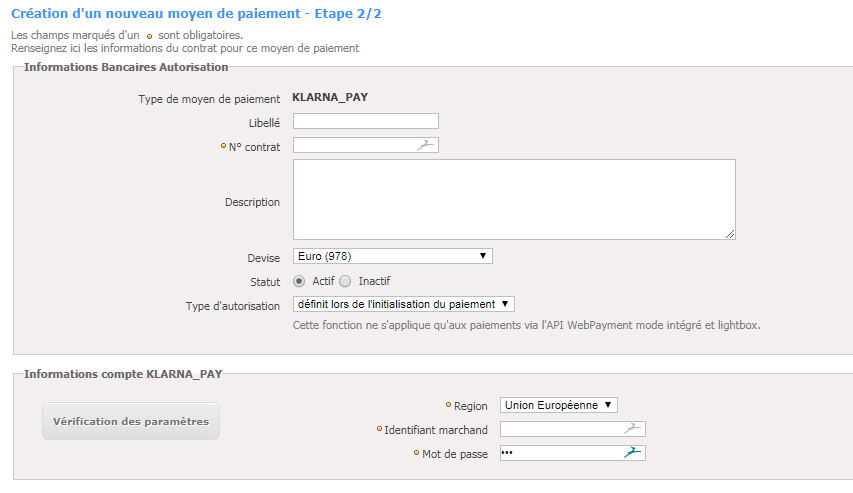Image resolution: width=853 pixels, height=493 pixels.
Task: Click the resize handle of the Description textarea
Action: [730, 234]
